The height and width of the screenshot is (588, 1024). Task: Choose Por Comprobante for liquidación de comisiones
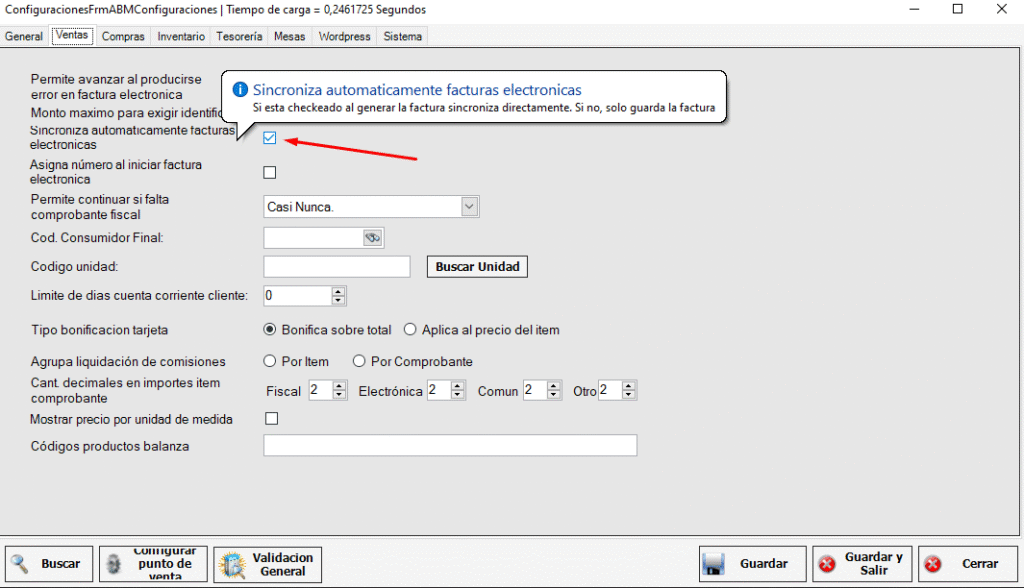(360, 362)
